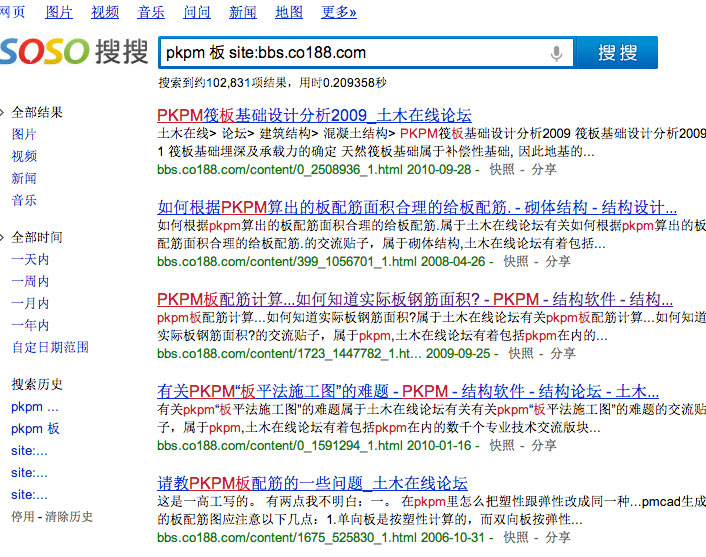Image resolution: width=706 pixels, height=557 pixels.
Task: Limit results to 一天内
Action: click(x=30, y=259)
